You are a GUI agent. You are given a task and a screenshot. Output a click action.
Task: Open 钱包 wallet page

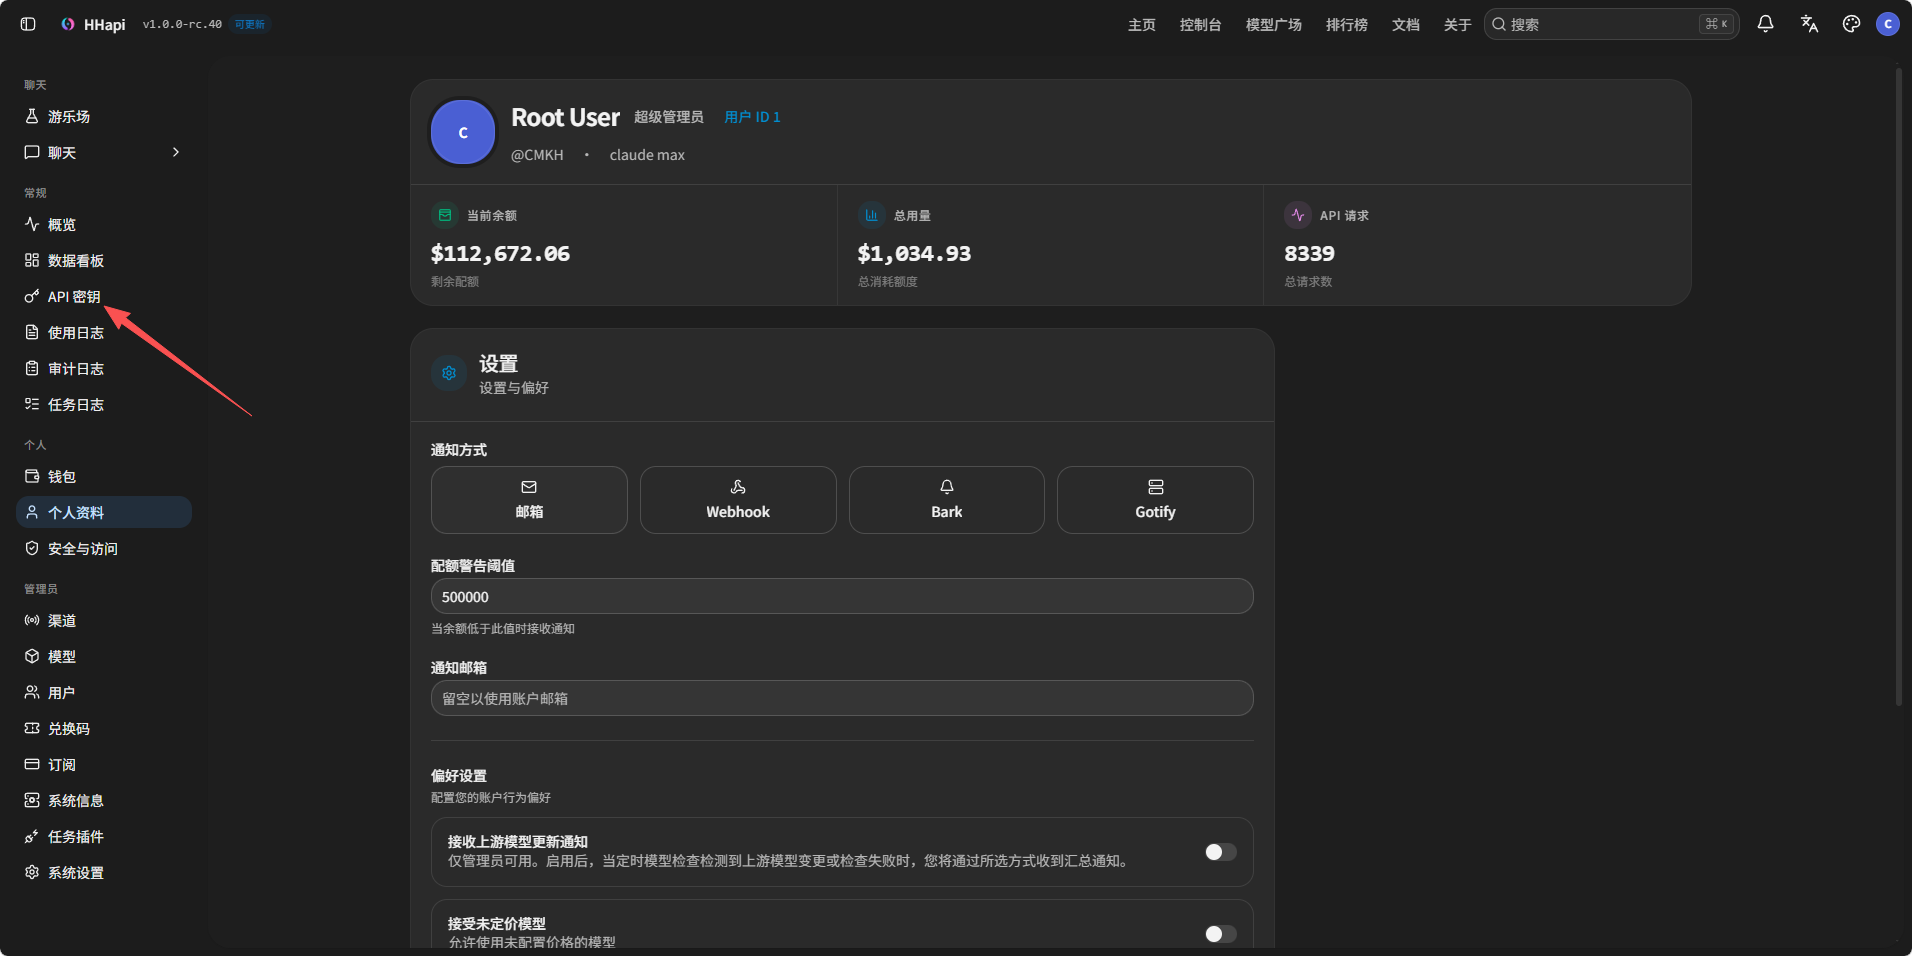coord(104,477)
